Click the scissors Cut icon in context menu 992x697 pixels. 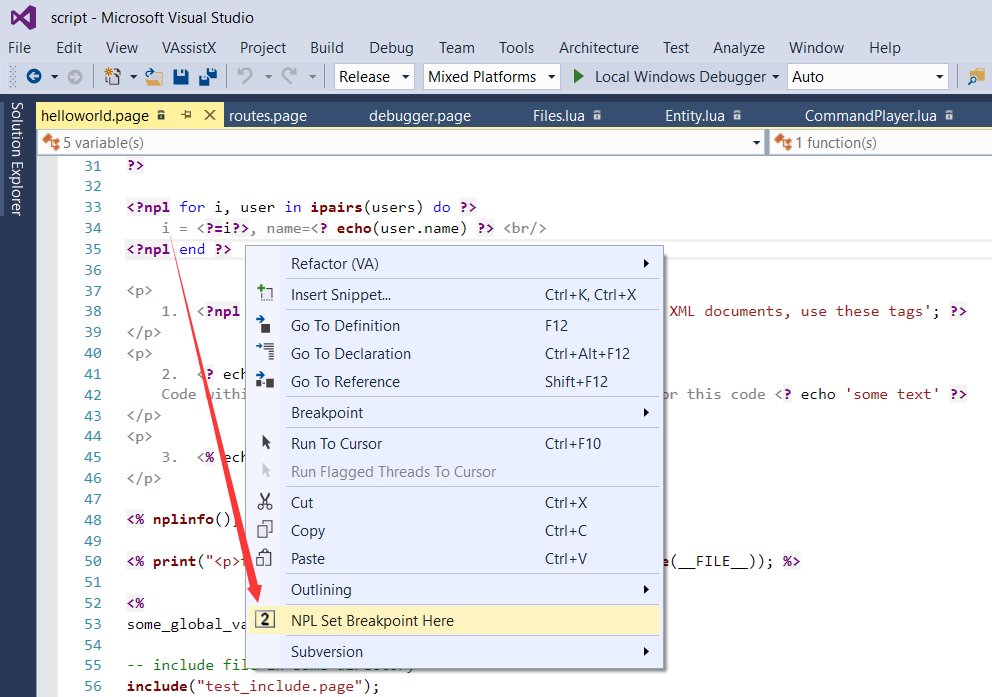pos(267,502)
